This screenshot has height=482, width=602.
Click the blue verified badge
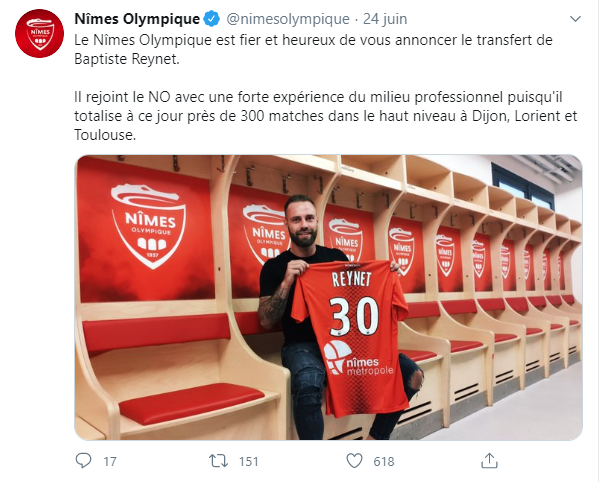(212, 19)
